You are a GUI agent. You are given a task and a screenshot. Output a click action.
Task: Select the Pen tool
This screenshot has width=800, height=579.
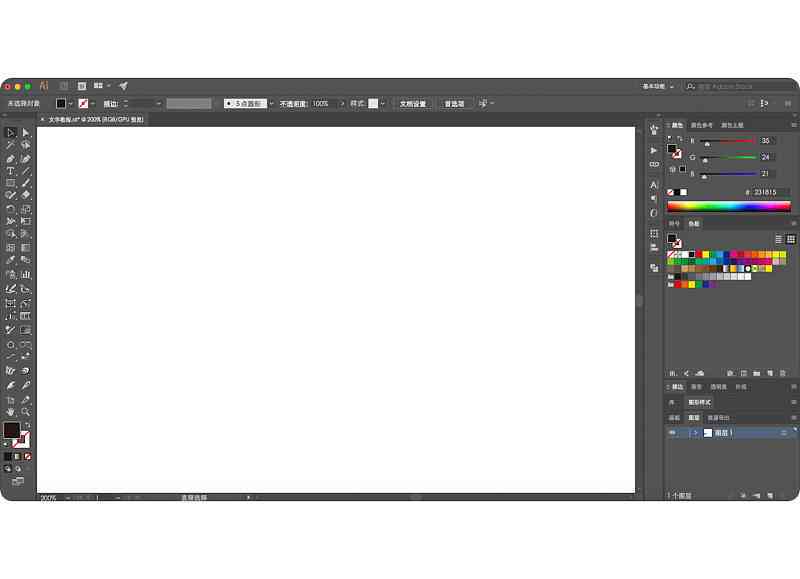coord(10,159)
